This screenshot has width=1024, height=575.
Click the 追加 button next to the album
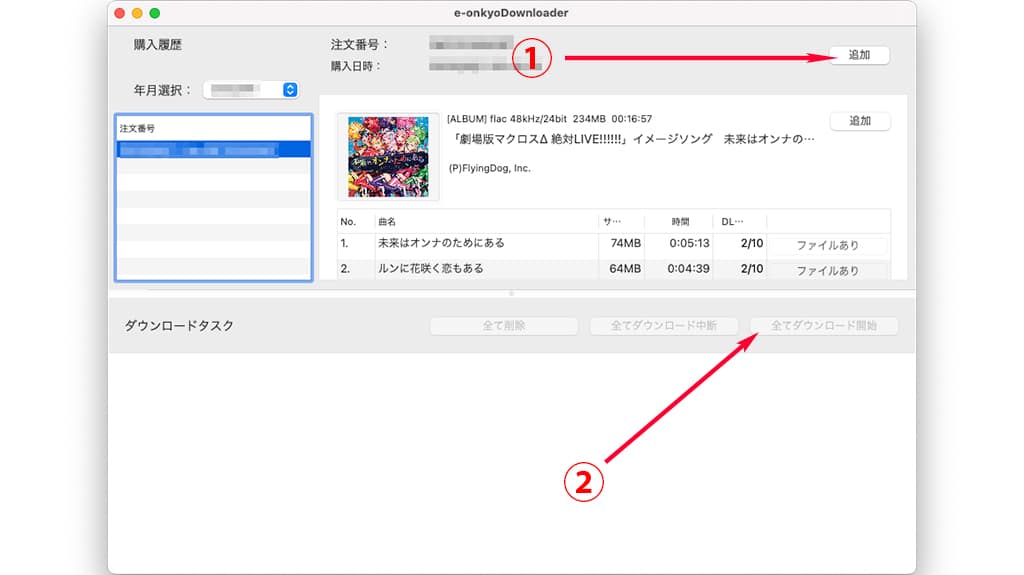point(859,121)
